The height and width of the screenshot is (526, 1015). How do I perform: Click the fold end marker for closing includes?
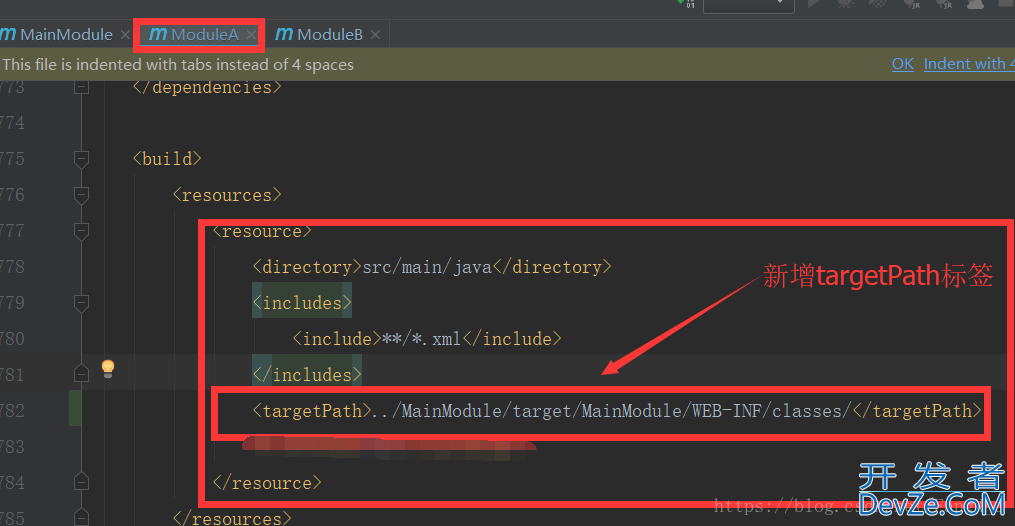(82, 374)
